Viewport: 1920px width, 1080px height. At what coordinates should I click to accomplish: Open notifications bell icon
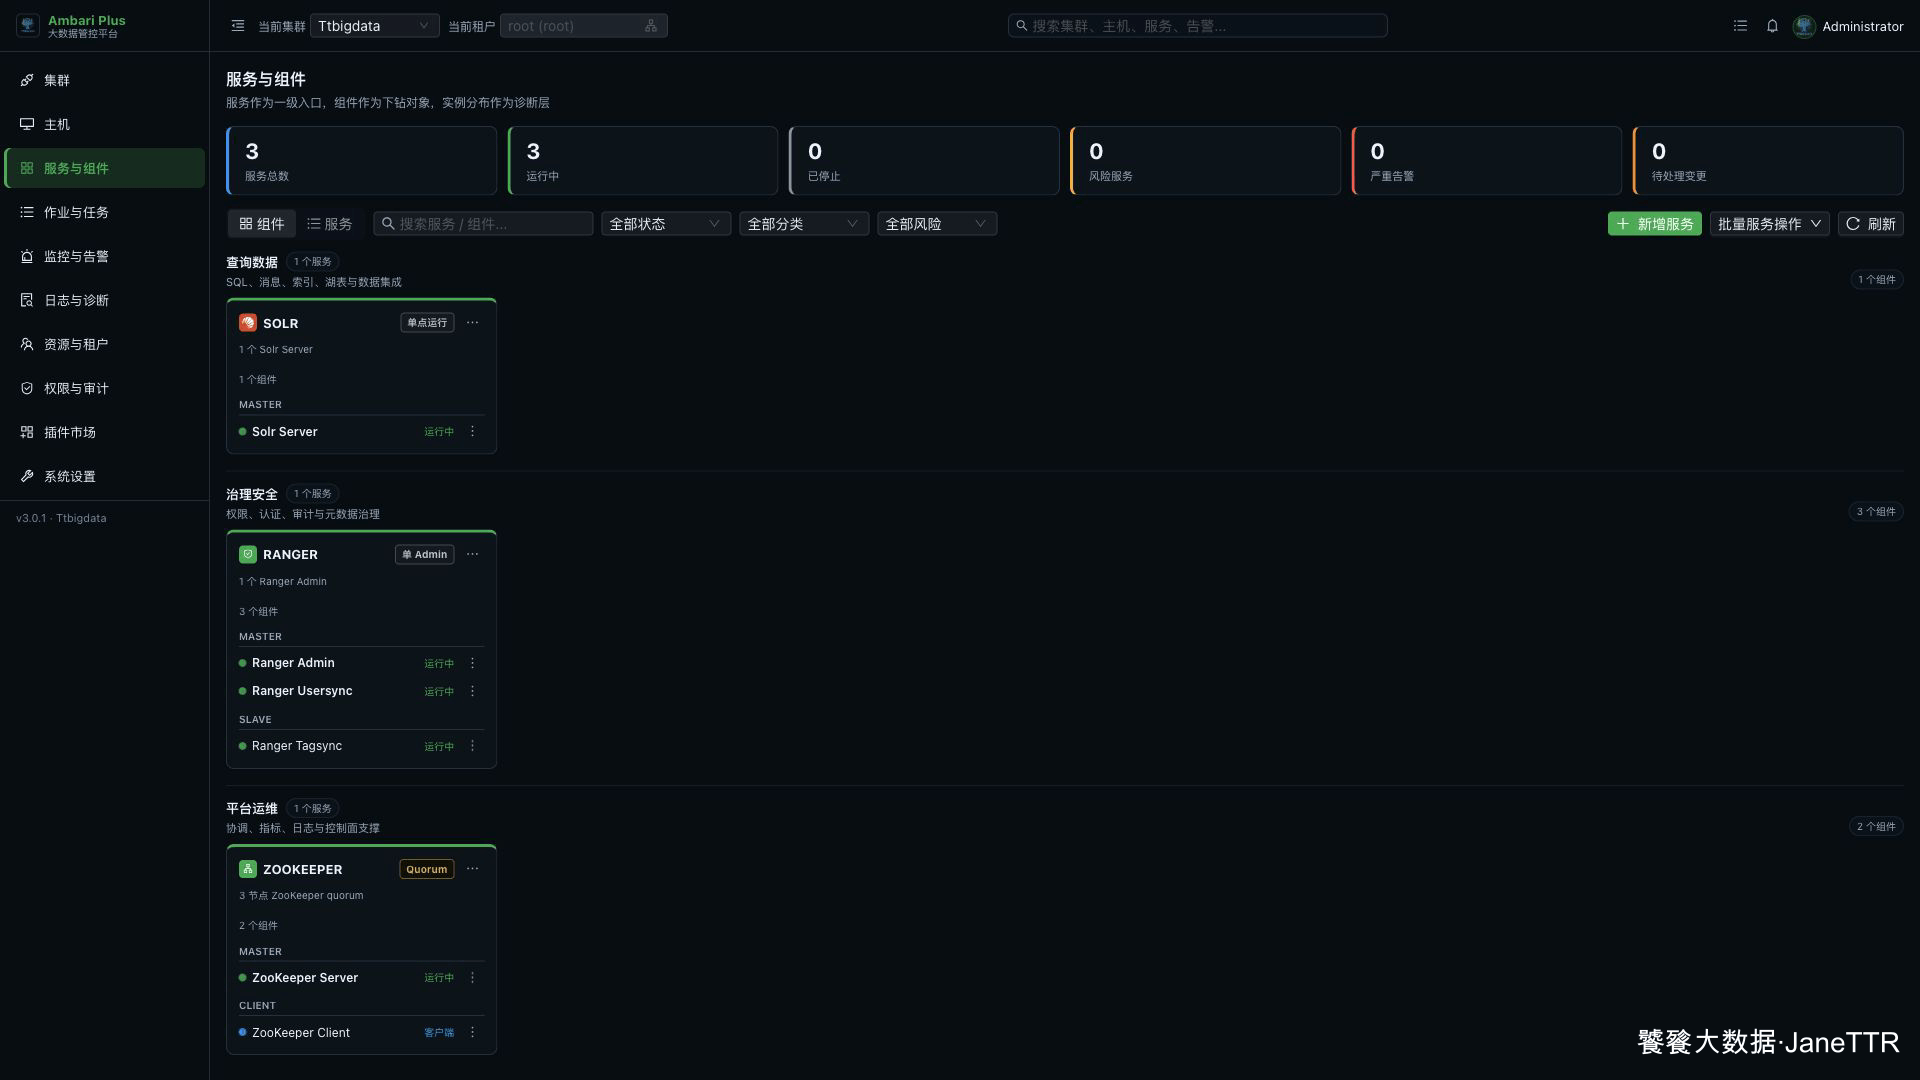coord(1772,26)
